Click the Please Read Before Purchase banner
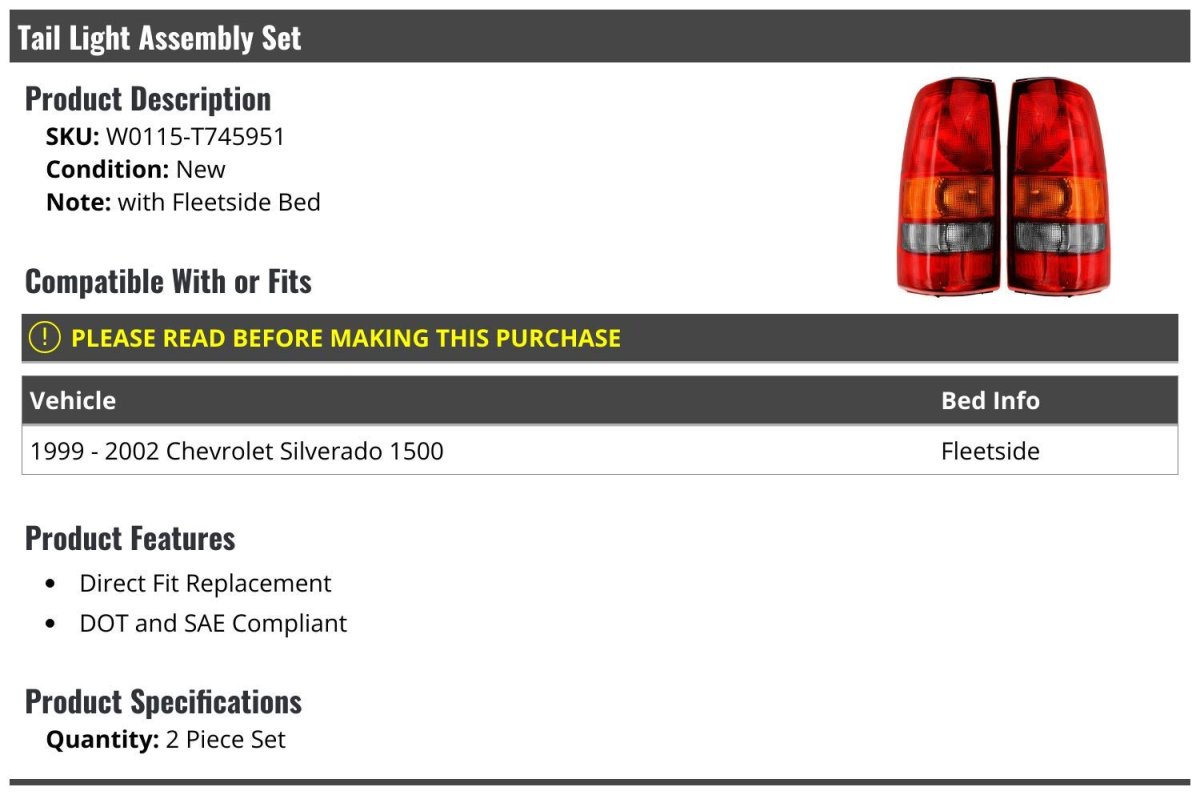 (600, 338)
